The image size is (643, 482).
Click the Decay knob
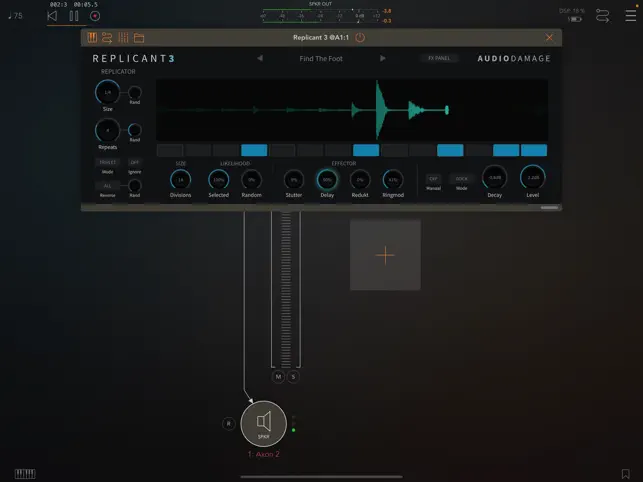coord(495,178)
